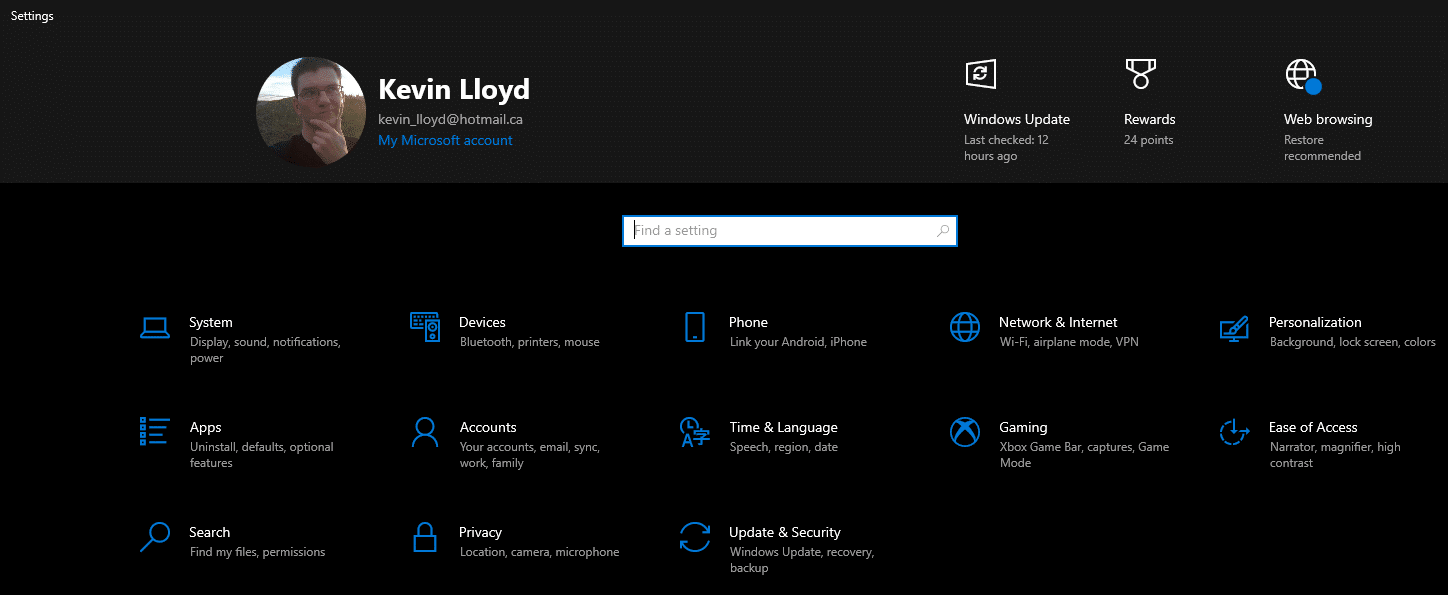Click the Web browsing globe icon
Screen dimensions: 1448x595
tap(1302, 75)
